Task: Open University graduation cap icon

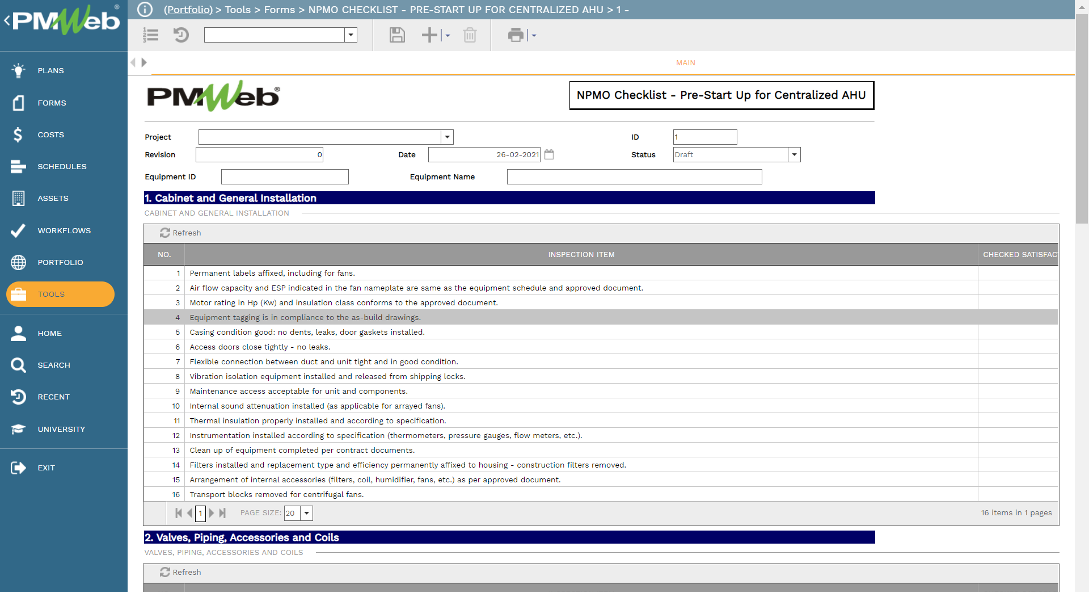Action: [x=19, y=429]
